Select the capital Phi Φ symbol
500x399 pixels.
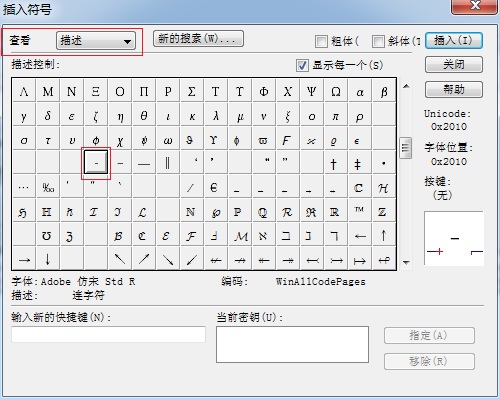(x=264, y=91)
